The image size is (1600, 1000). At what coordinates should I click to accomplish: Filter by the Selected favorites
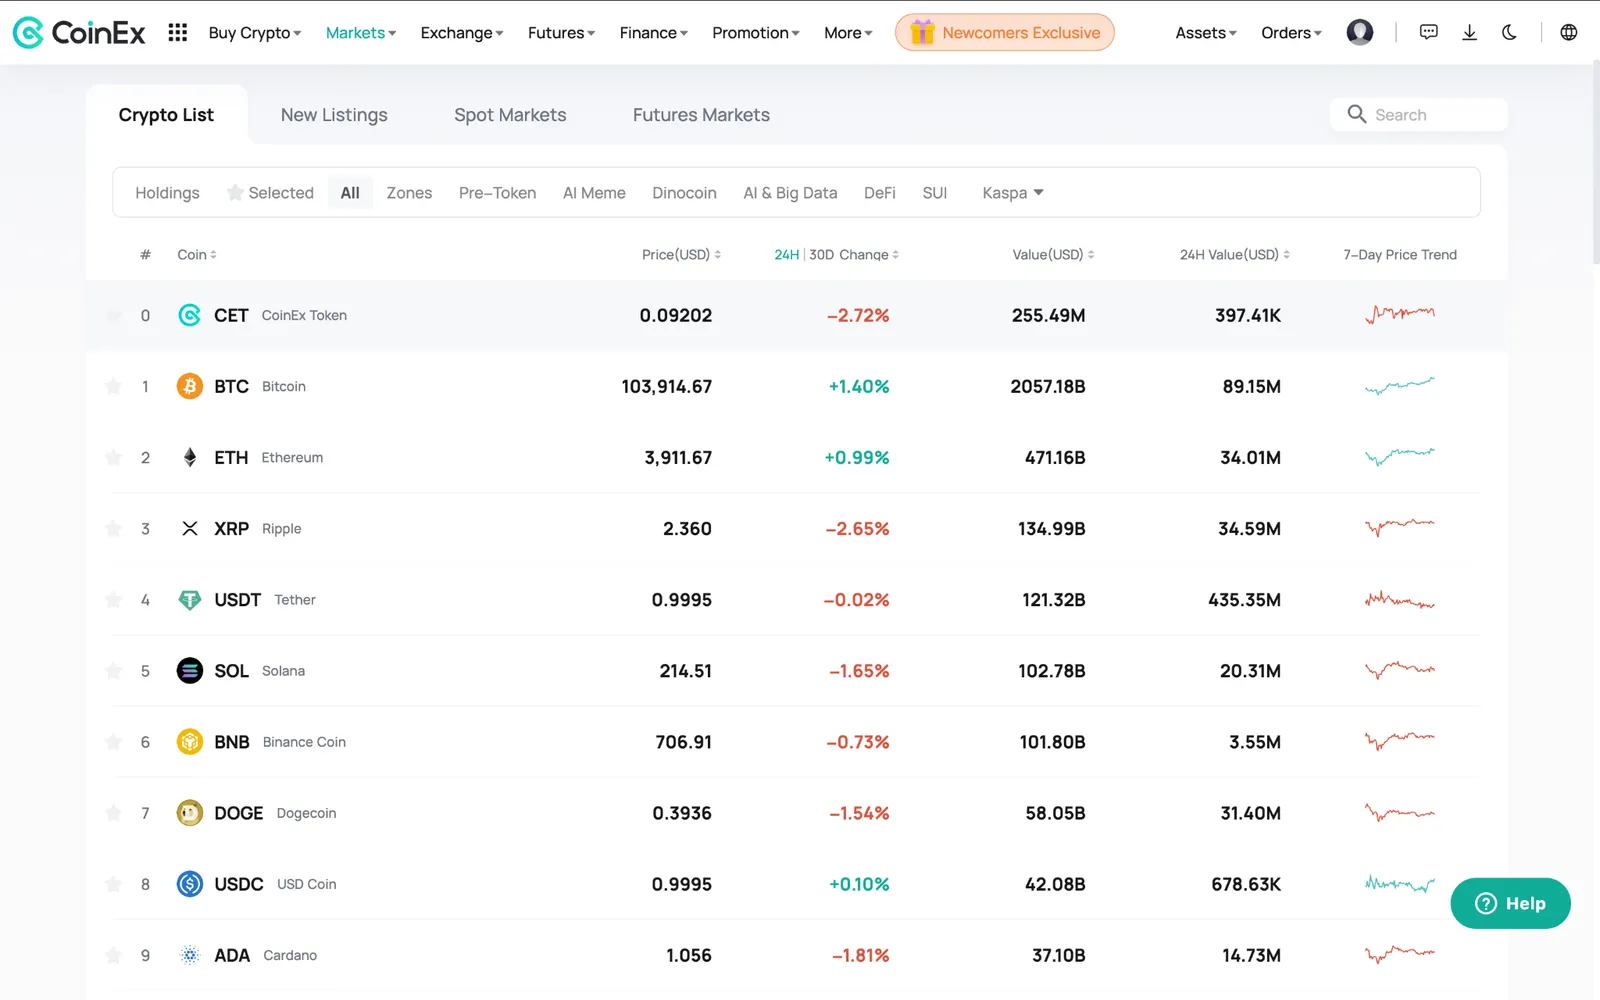click(x=270, y=193)
